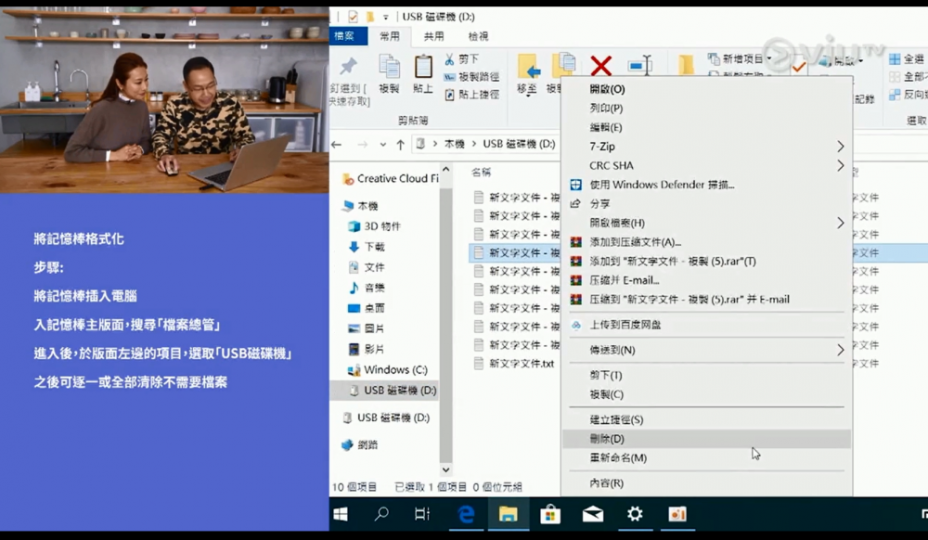Click the properties icon in title bar toolbar
Viewport: 928px width, 540px height.
click(353, 17)
